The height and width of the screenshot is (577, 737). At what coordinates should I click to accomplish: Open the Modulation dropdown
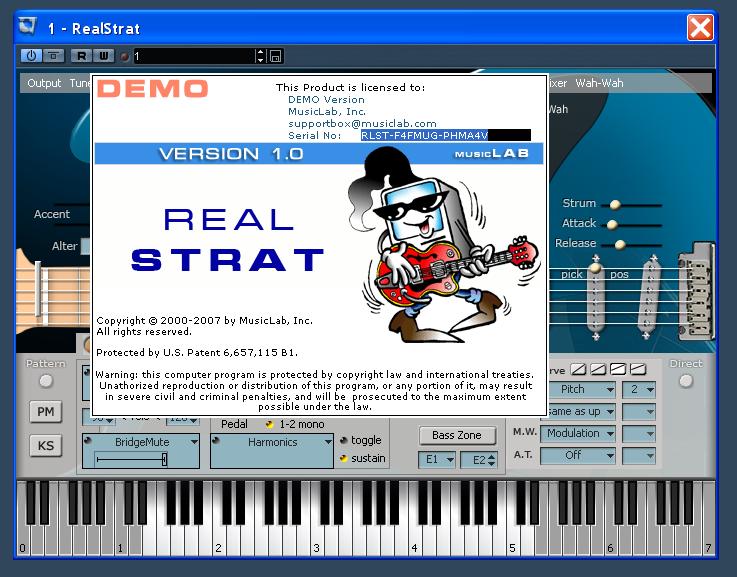pos(578,433)
